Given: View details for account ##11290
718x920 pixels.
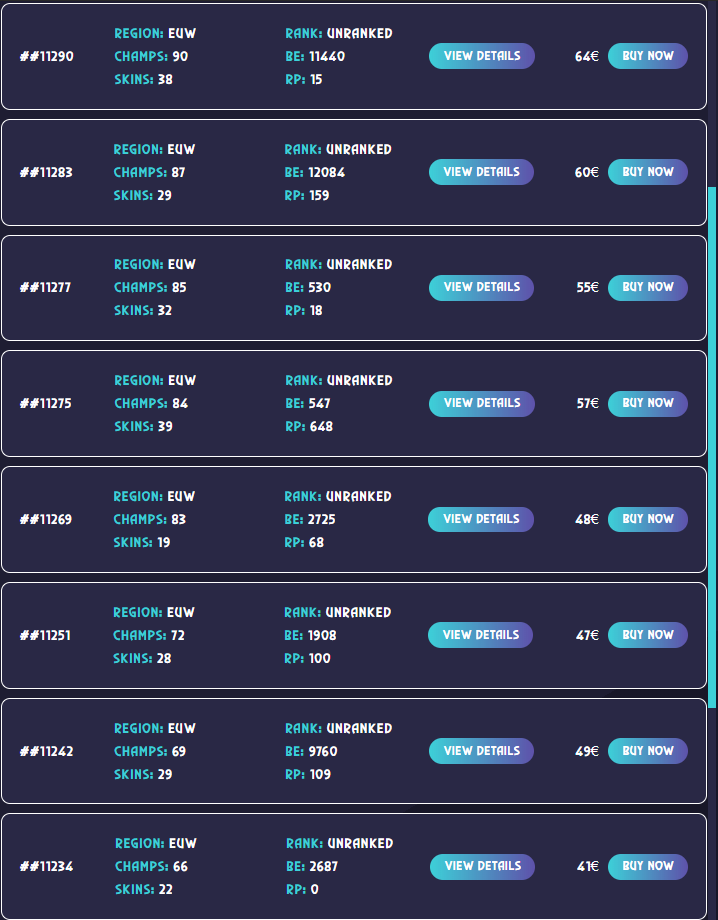Looking at the screenshot, I should coord(482,56).
